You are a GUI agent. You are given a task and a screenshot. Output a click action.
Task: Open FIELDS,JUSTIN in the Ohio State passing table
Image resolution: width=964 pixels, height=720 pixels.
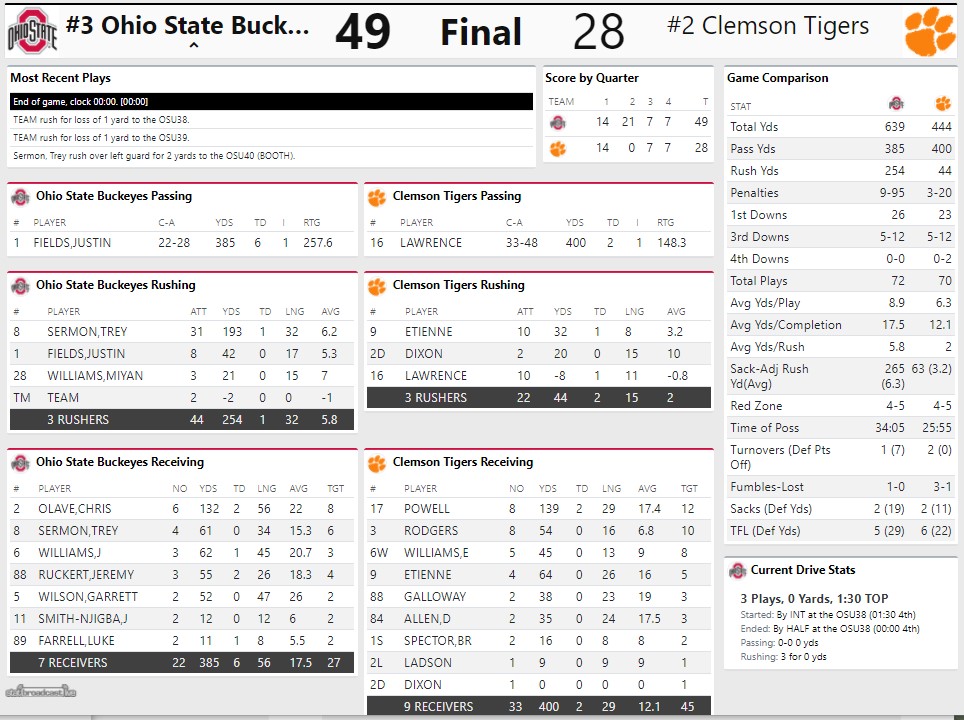(x=72, y=243)
